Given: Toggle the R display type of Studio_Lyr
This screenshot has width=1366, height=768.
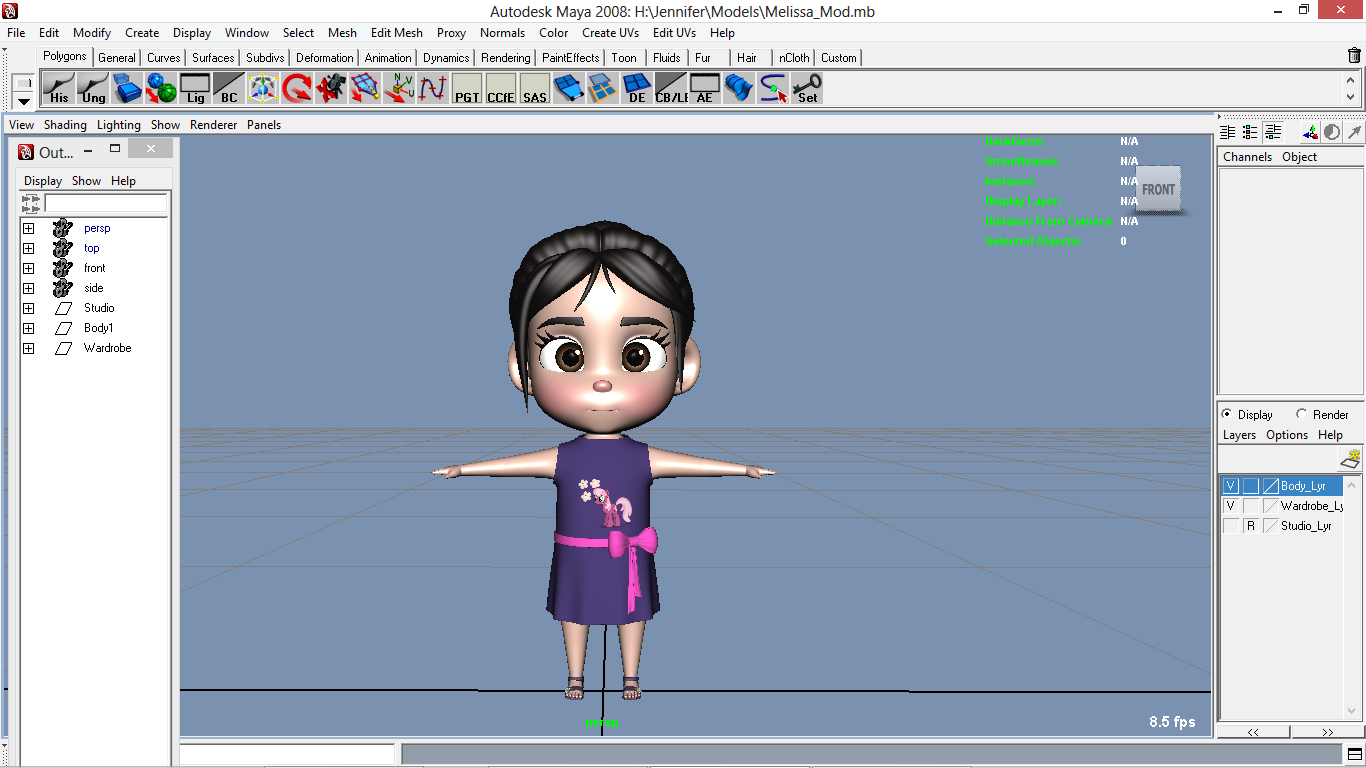Looking at the screenshot, I should tap(1250, 526).
